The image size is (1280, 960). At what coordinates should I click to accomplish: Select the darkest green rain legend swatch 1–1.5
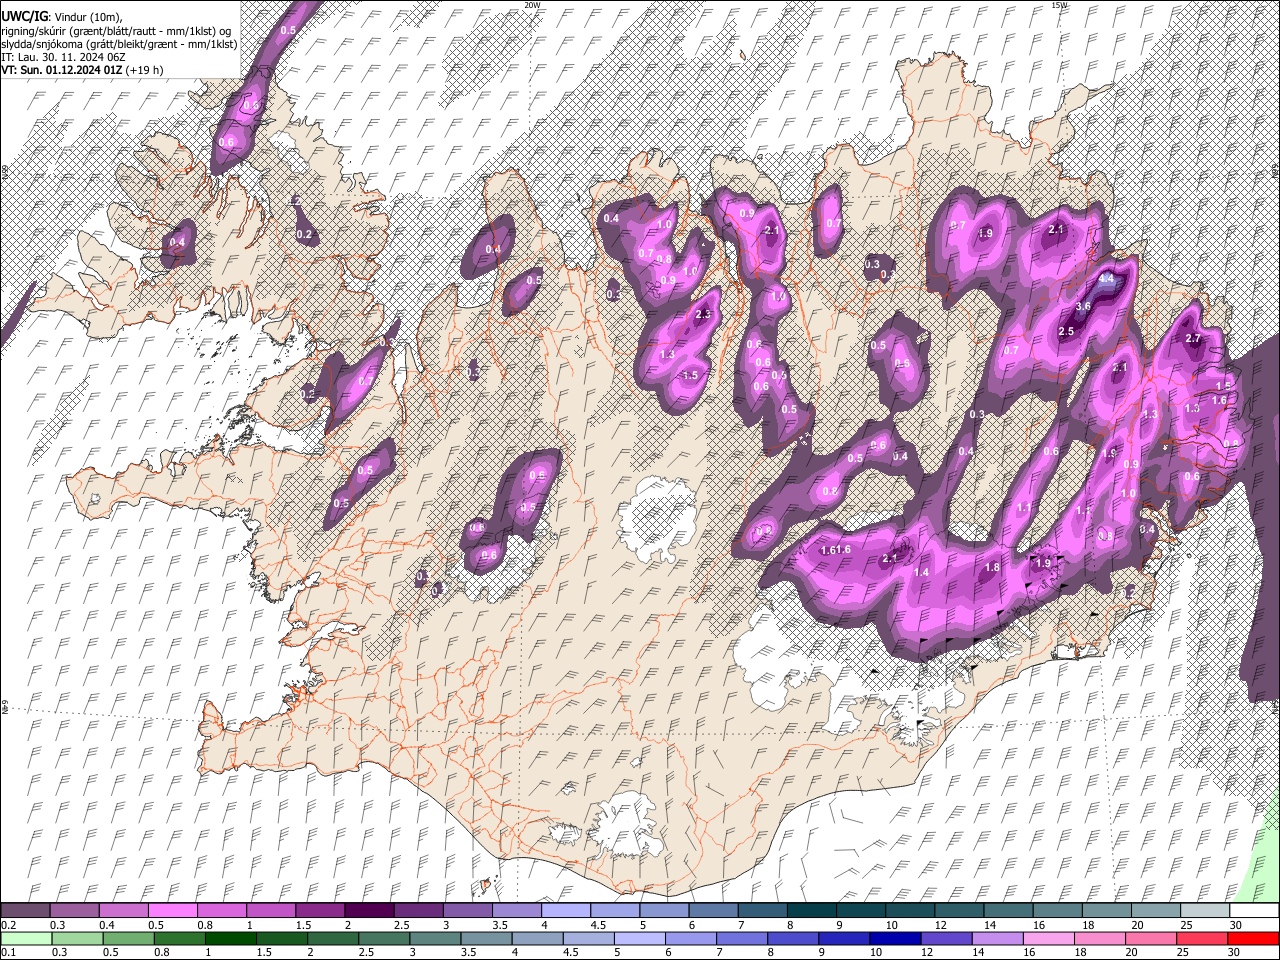[231, 938]
